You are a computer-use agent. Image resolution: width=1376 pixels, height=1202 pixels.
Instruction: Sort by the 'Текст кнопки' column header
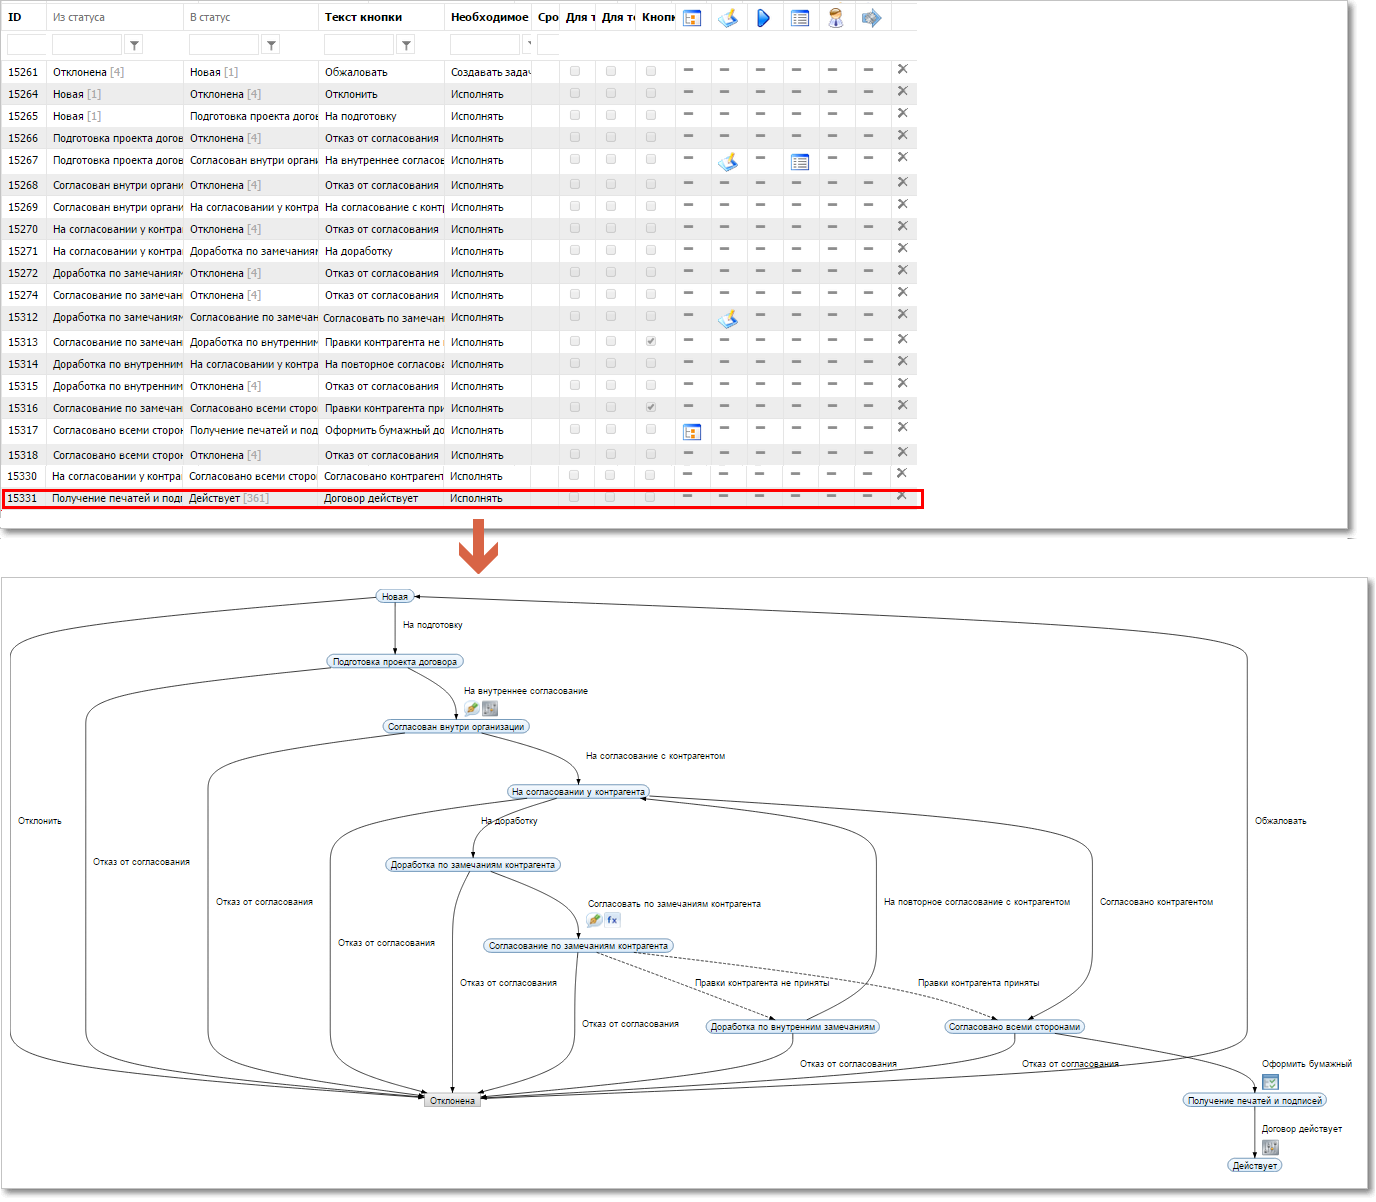pos(364,17)
